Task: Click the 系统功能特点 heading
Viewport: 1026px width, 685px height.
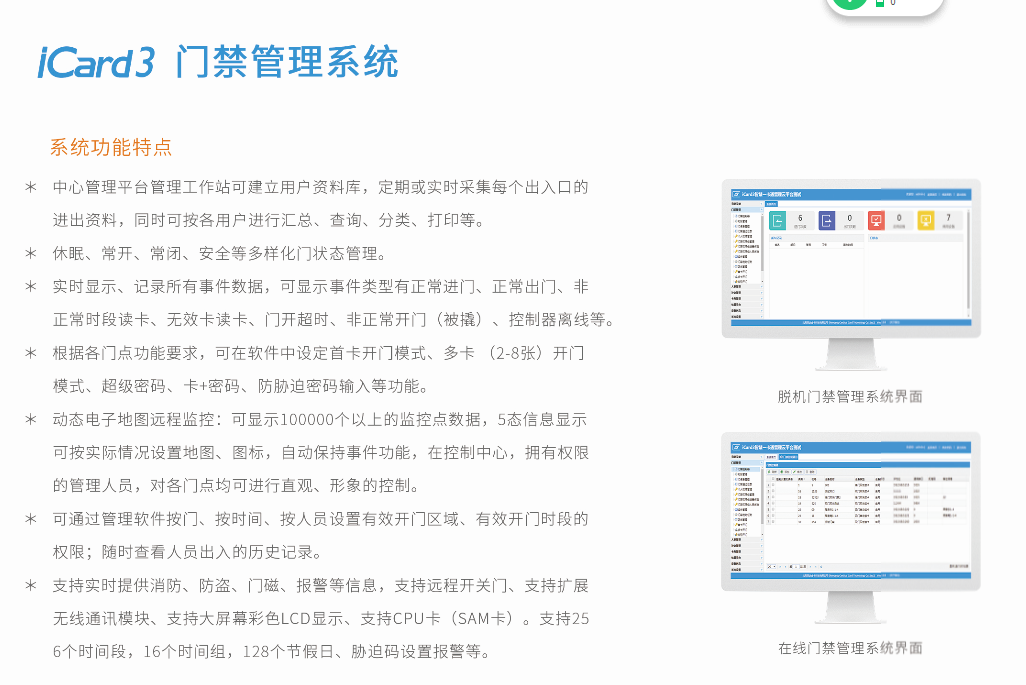Action: 111,147
